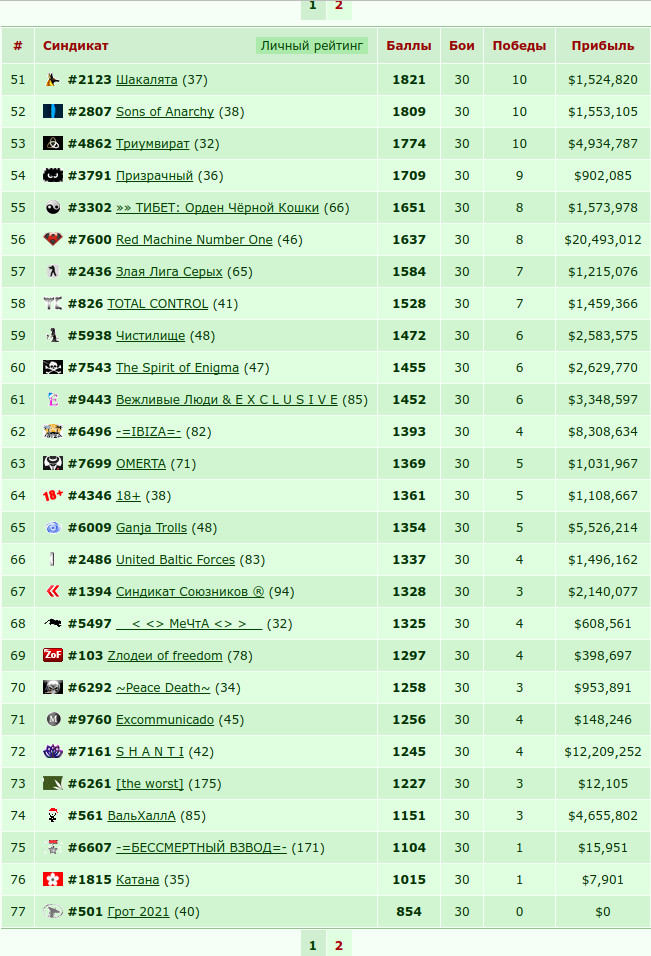Open the Личный рейтинг view
The image size is (651, 956).
coord(312,45)
